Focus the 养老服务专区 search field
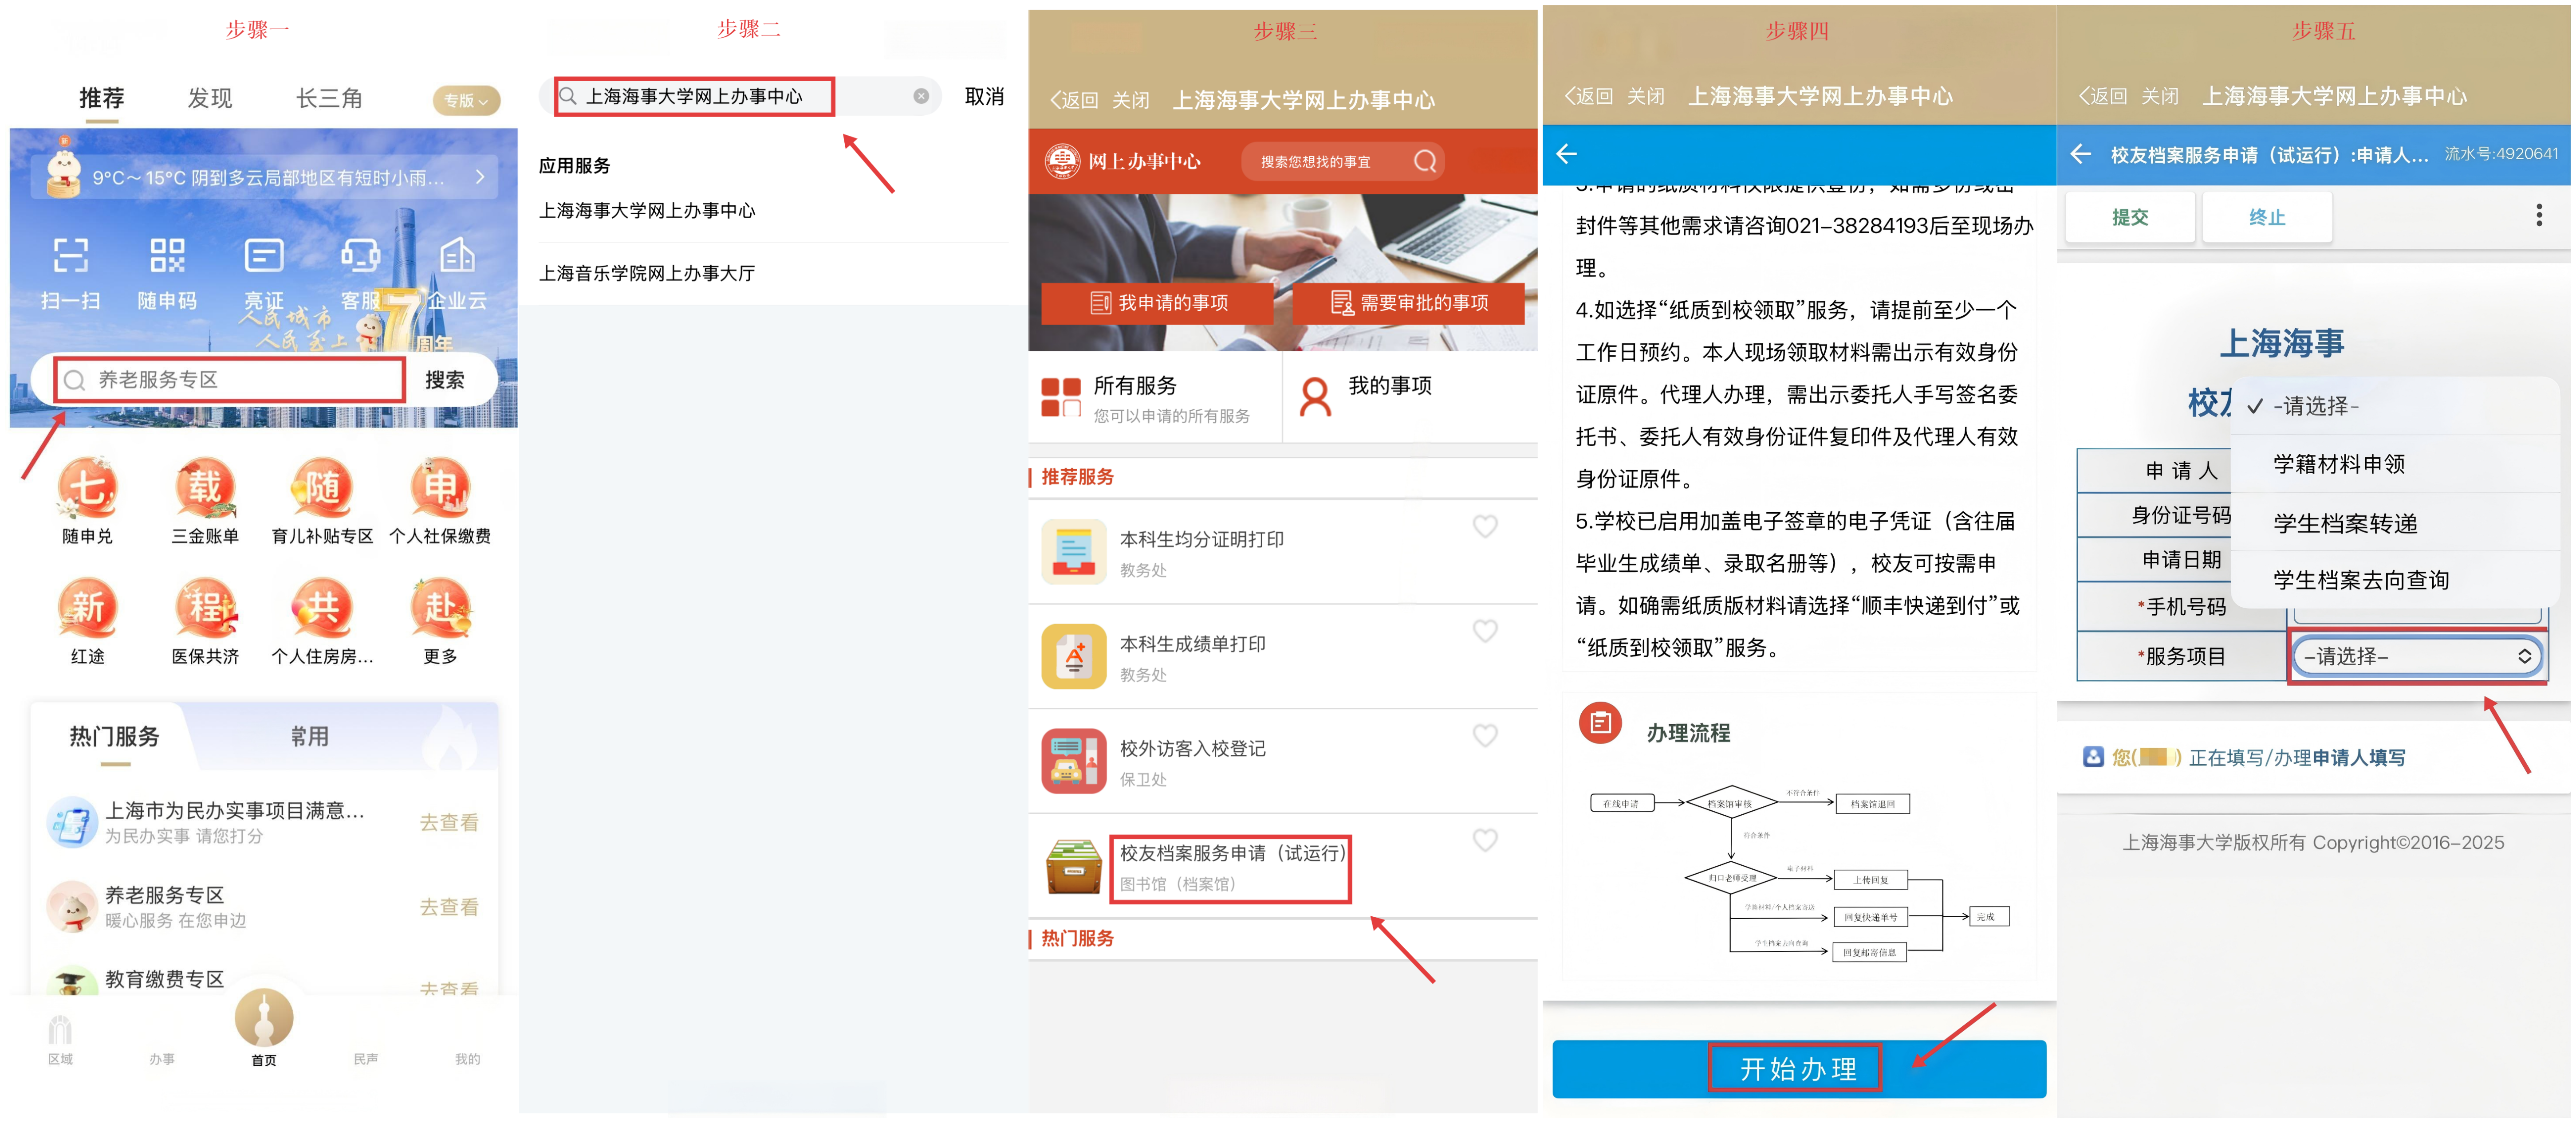This screenshot has height=1123, width=2576. point(230,380)
